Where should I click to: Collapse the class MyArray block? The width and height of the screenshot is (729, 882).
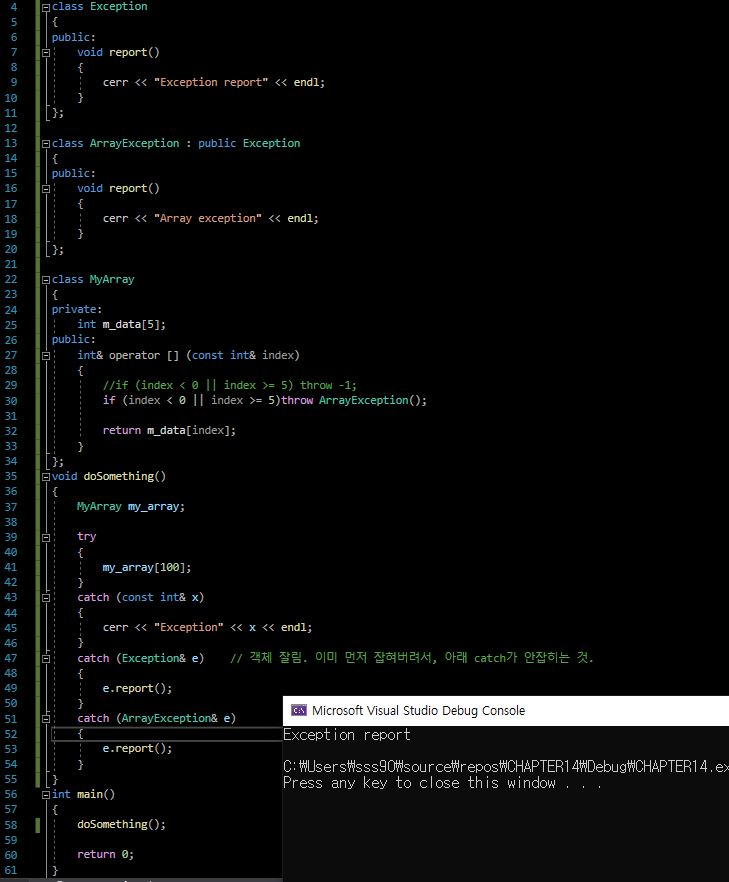(46, 280)
